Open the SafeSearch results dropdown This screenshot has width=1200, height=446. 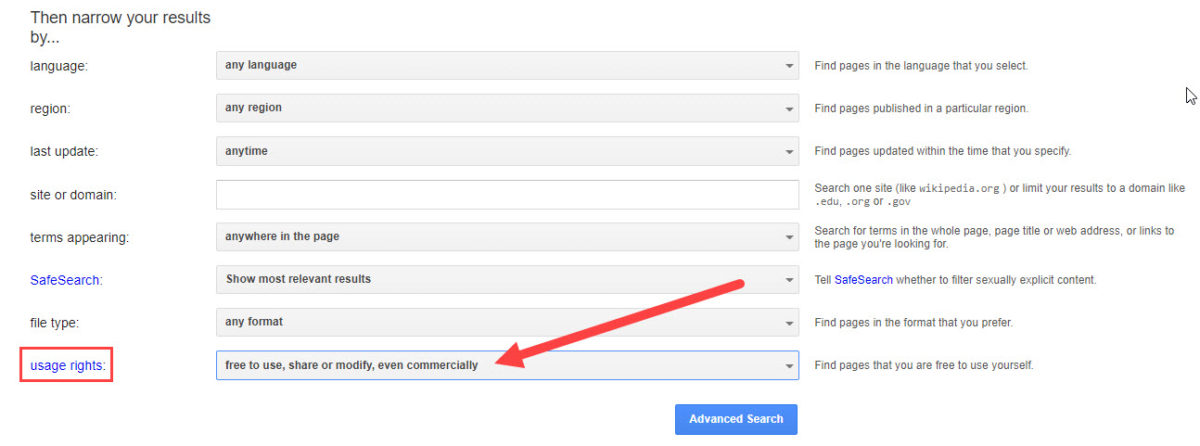[507, 279]
